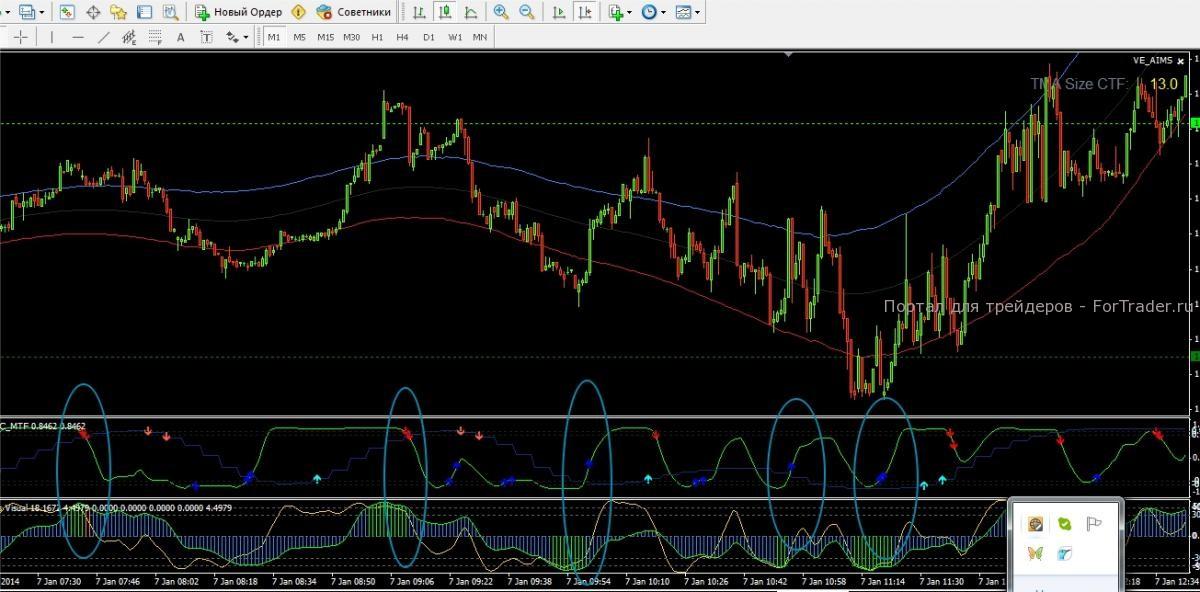The width and height of the screenshot is (1200, 592).
Task: Open the Strategy Tester magnifier icon
Action: (171, 13)
